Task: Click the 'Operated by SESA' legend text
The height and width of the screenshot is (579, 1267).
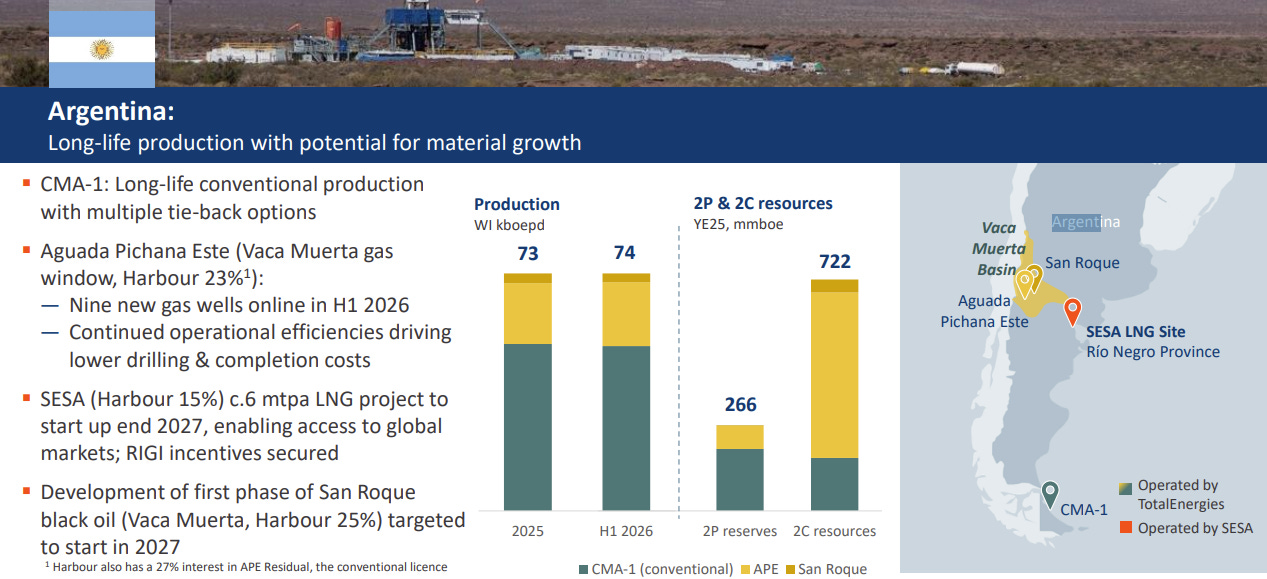Action: (1195, 528)
